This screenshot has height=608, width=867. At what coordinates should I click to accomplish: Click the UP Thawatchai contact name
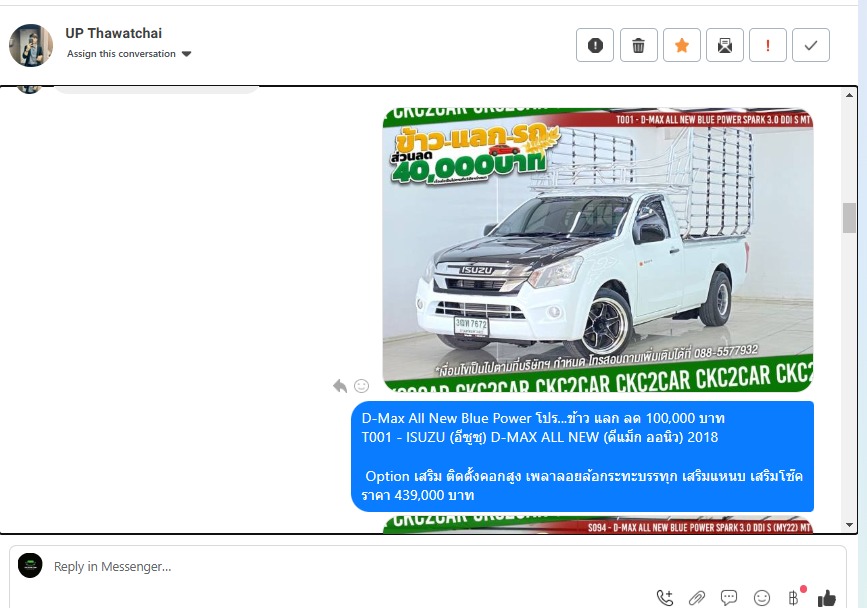[113, 33]
